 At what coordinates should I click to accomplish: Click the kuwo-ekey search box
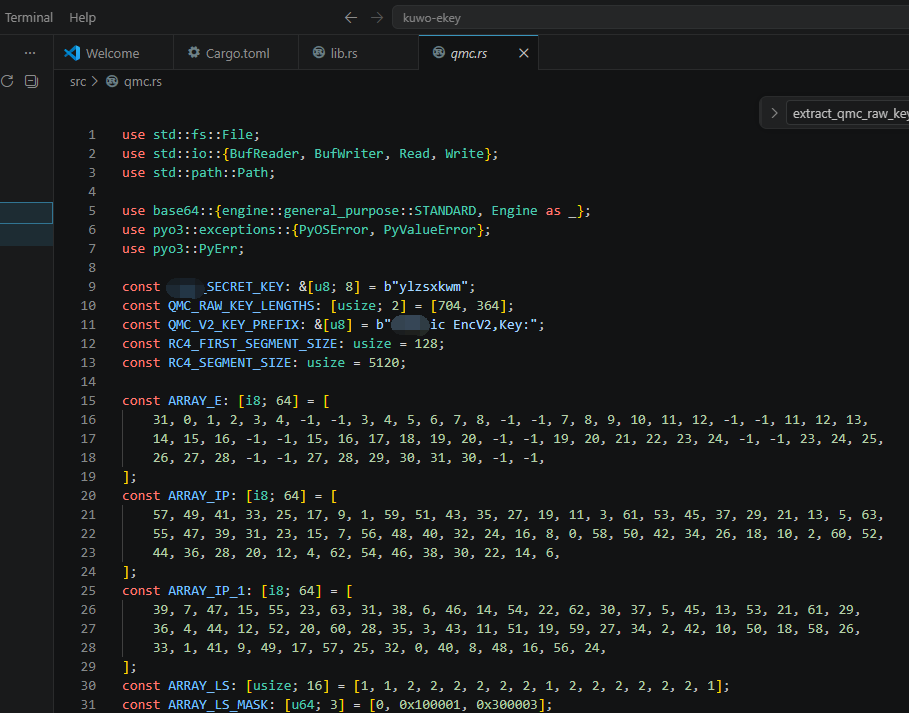click(650, 17)
